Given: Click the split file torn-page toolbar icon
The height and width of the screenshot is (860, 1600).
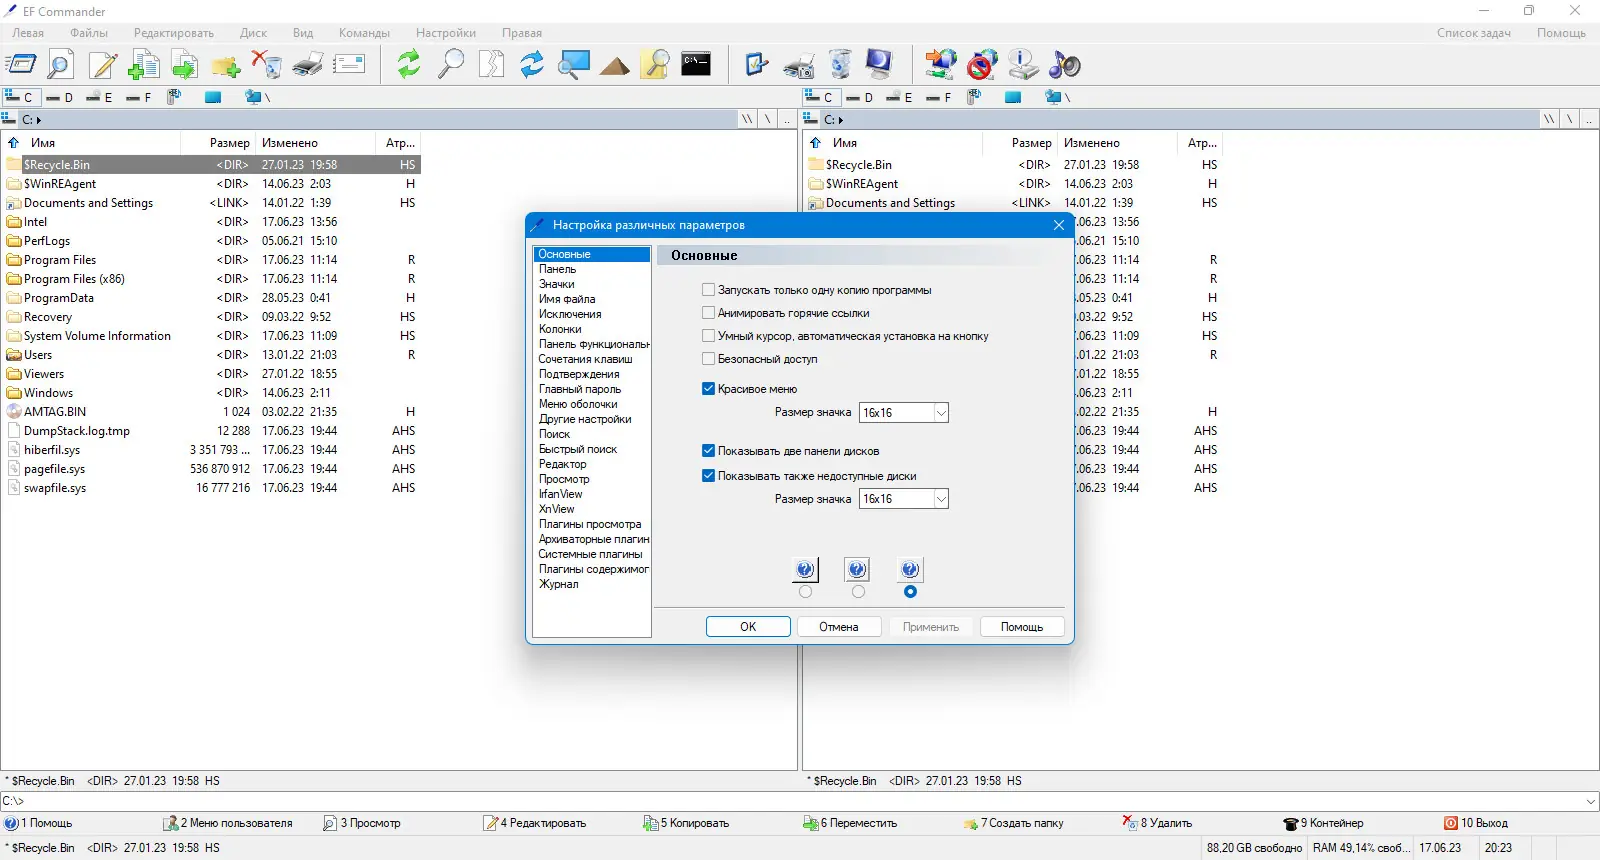Looking at the screenshot, I should pyautogui.click(x=492, y=65).
